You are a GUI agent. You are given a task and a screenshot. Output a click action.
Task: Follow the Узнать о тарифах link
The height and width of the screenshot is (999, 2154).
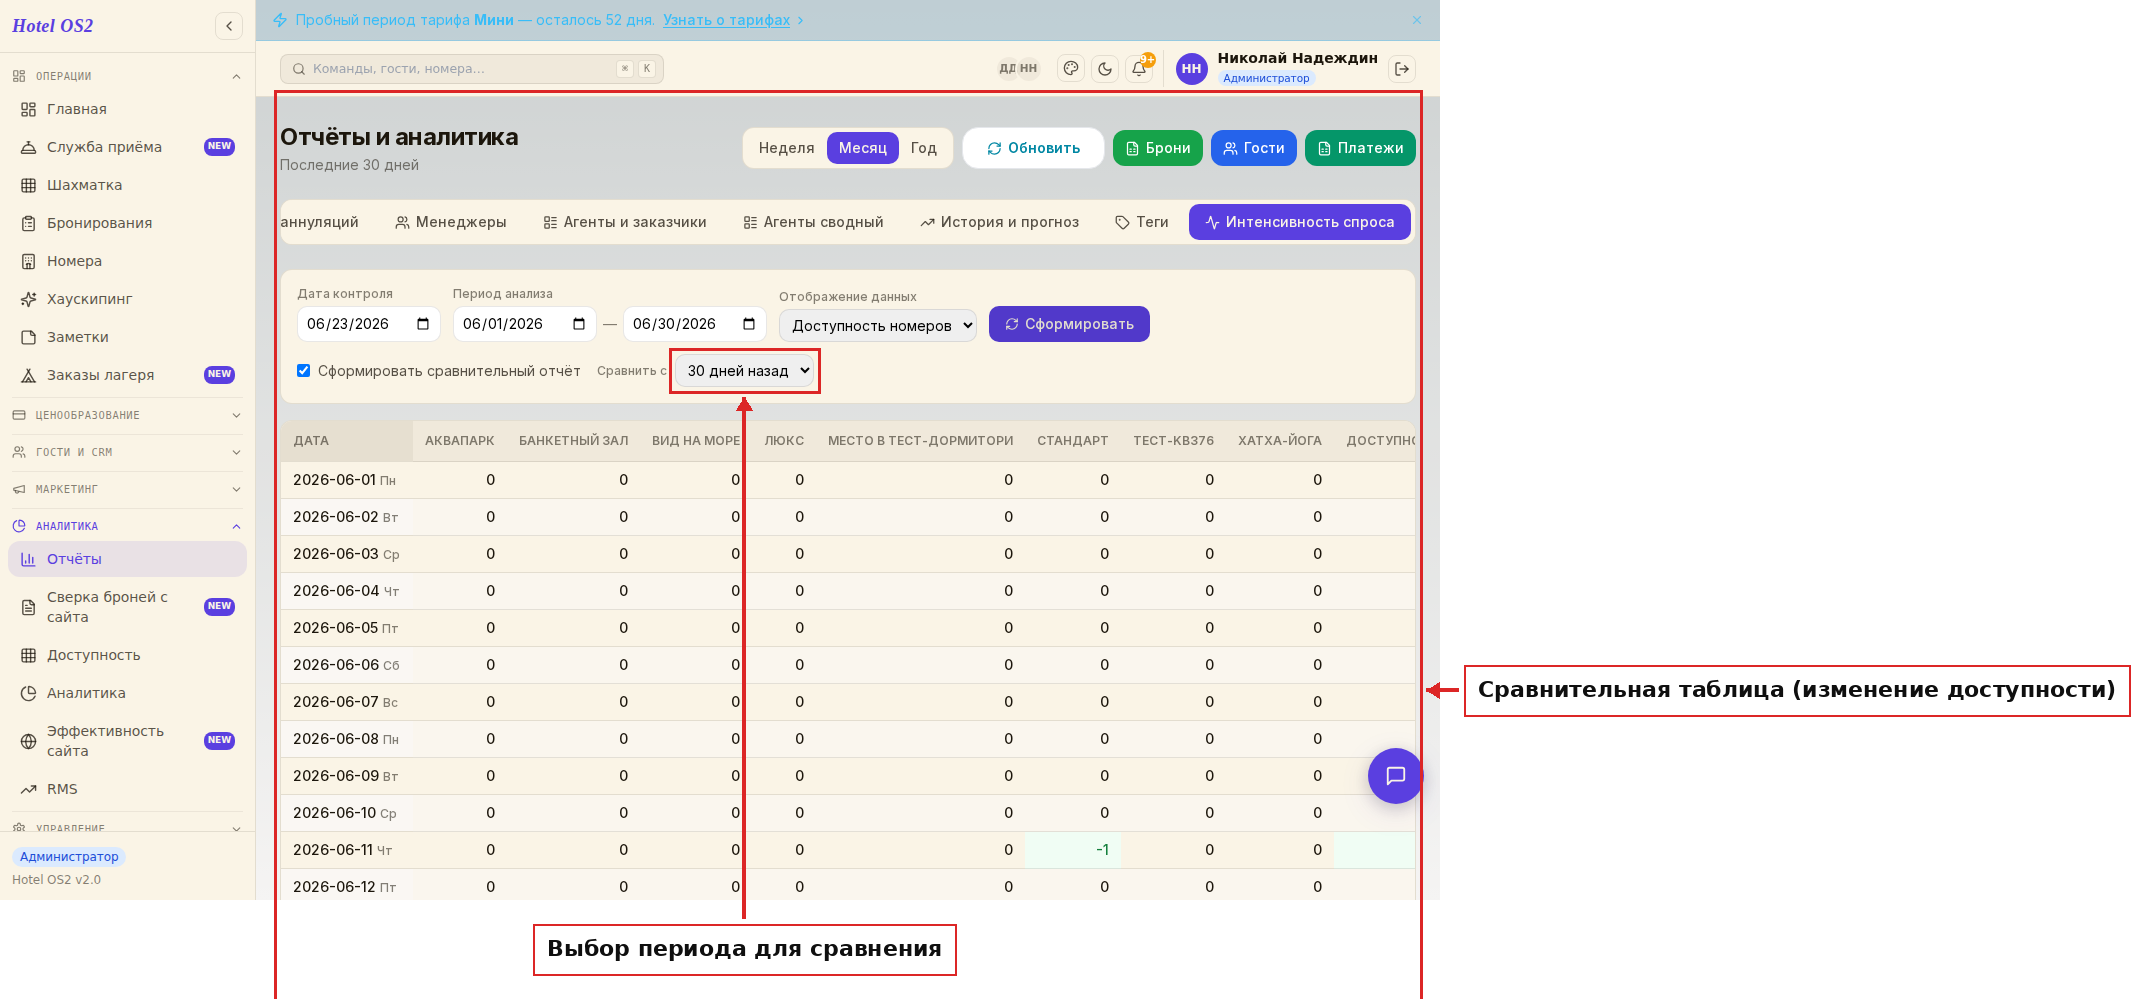[727, 20]
